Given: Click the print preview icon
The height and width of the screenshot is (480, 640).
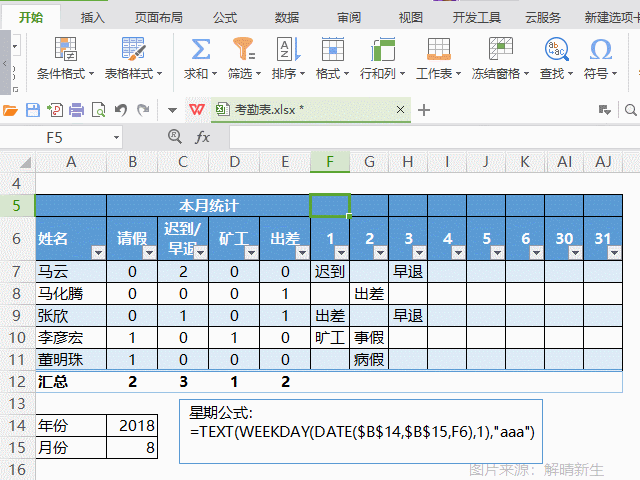Looking at the screenshot, I should [x=99, y=110].
